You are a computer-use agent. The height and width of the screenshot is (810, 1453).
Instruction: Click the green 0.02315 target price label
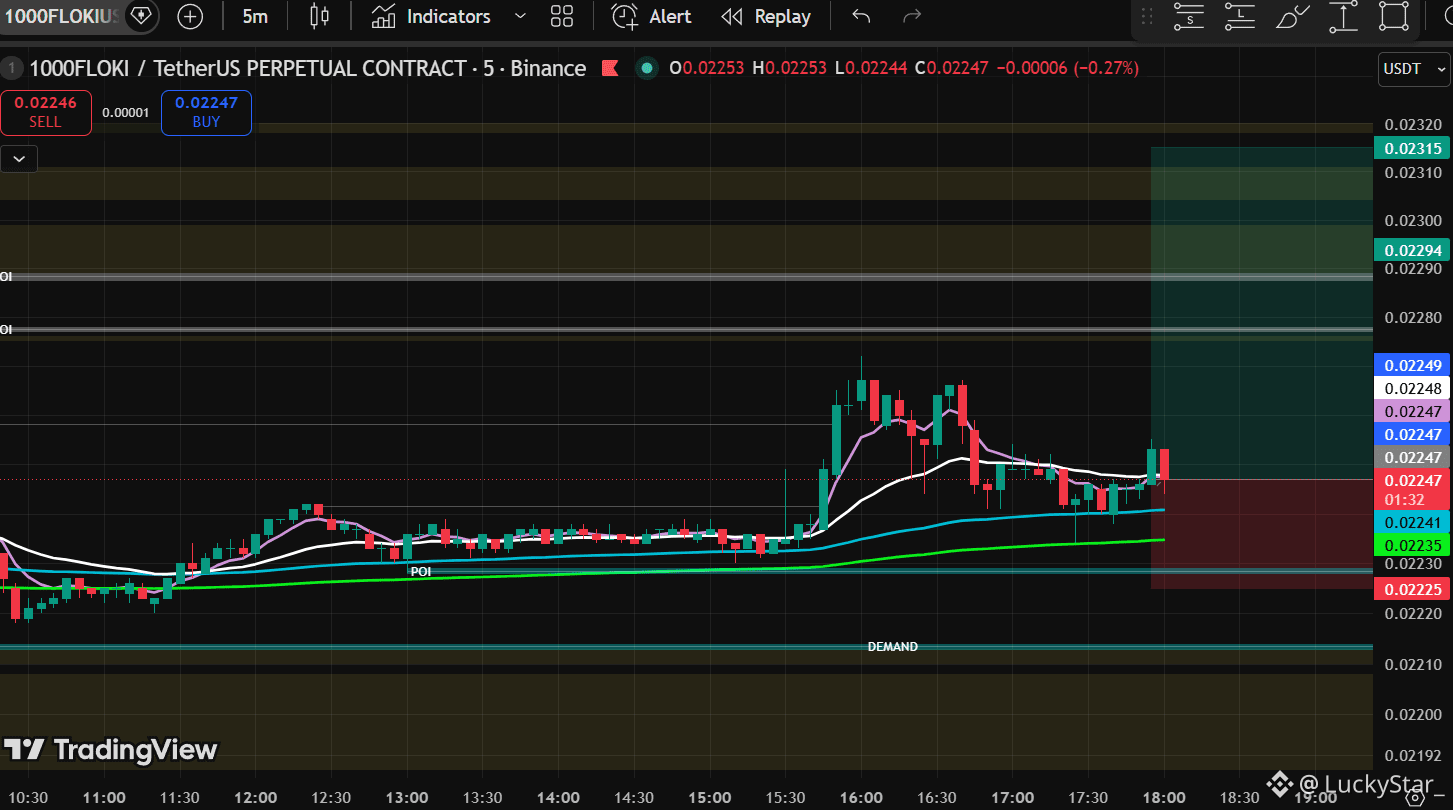pos(1412,149)
